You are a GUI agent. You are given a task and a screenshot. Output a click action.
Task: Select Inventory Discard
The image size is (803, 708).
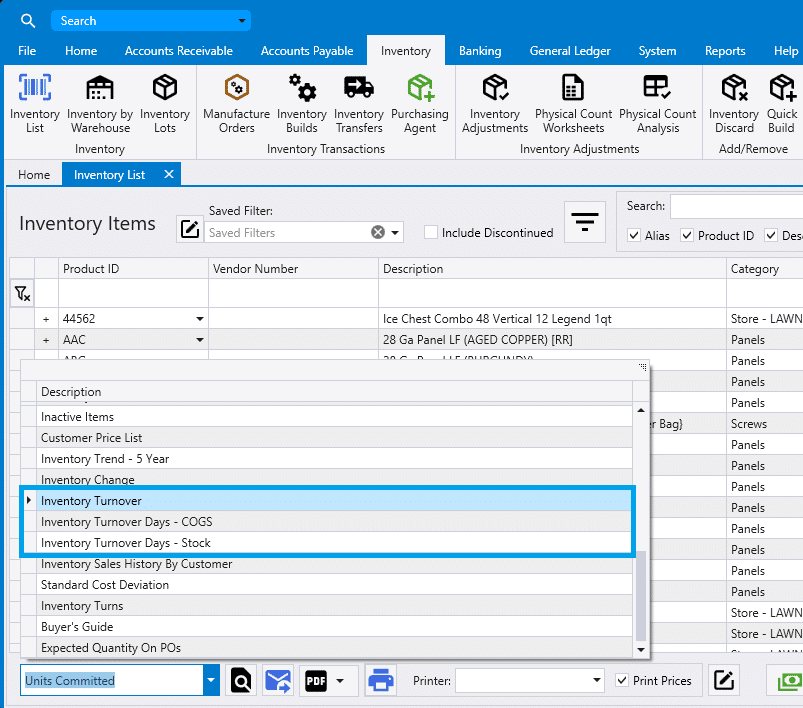click(733, 100)
